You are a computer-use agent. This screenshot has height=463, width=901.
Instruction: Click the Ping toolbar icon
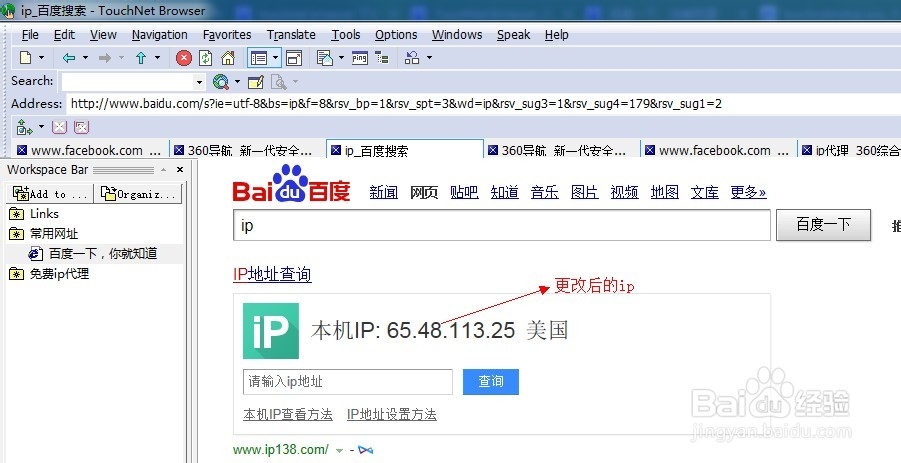pos(360,58)
